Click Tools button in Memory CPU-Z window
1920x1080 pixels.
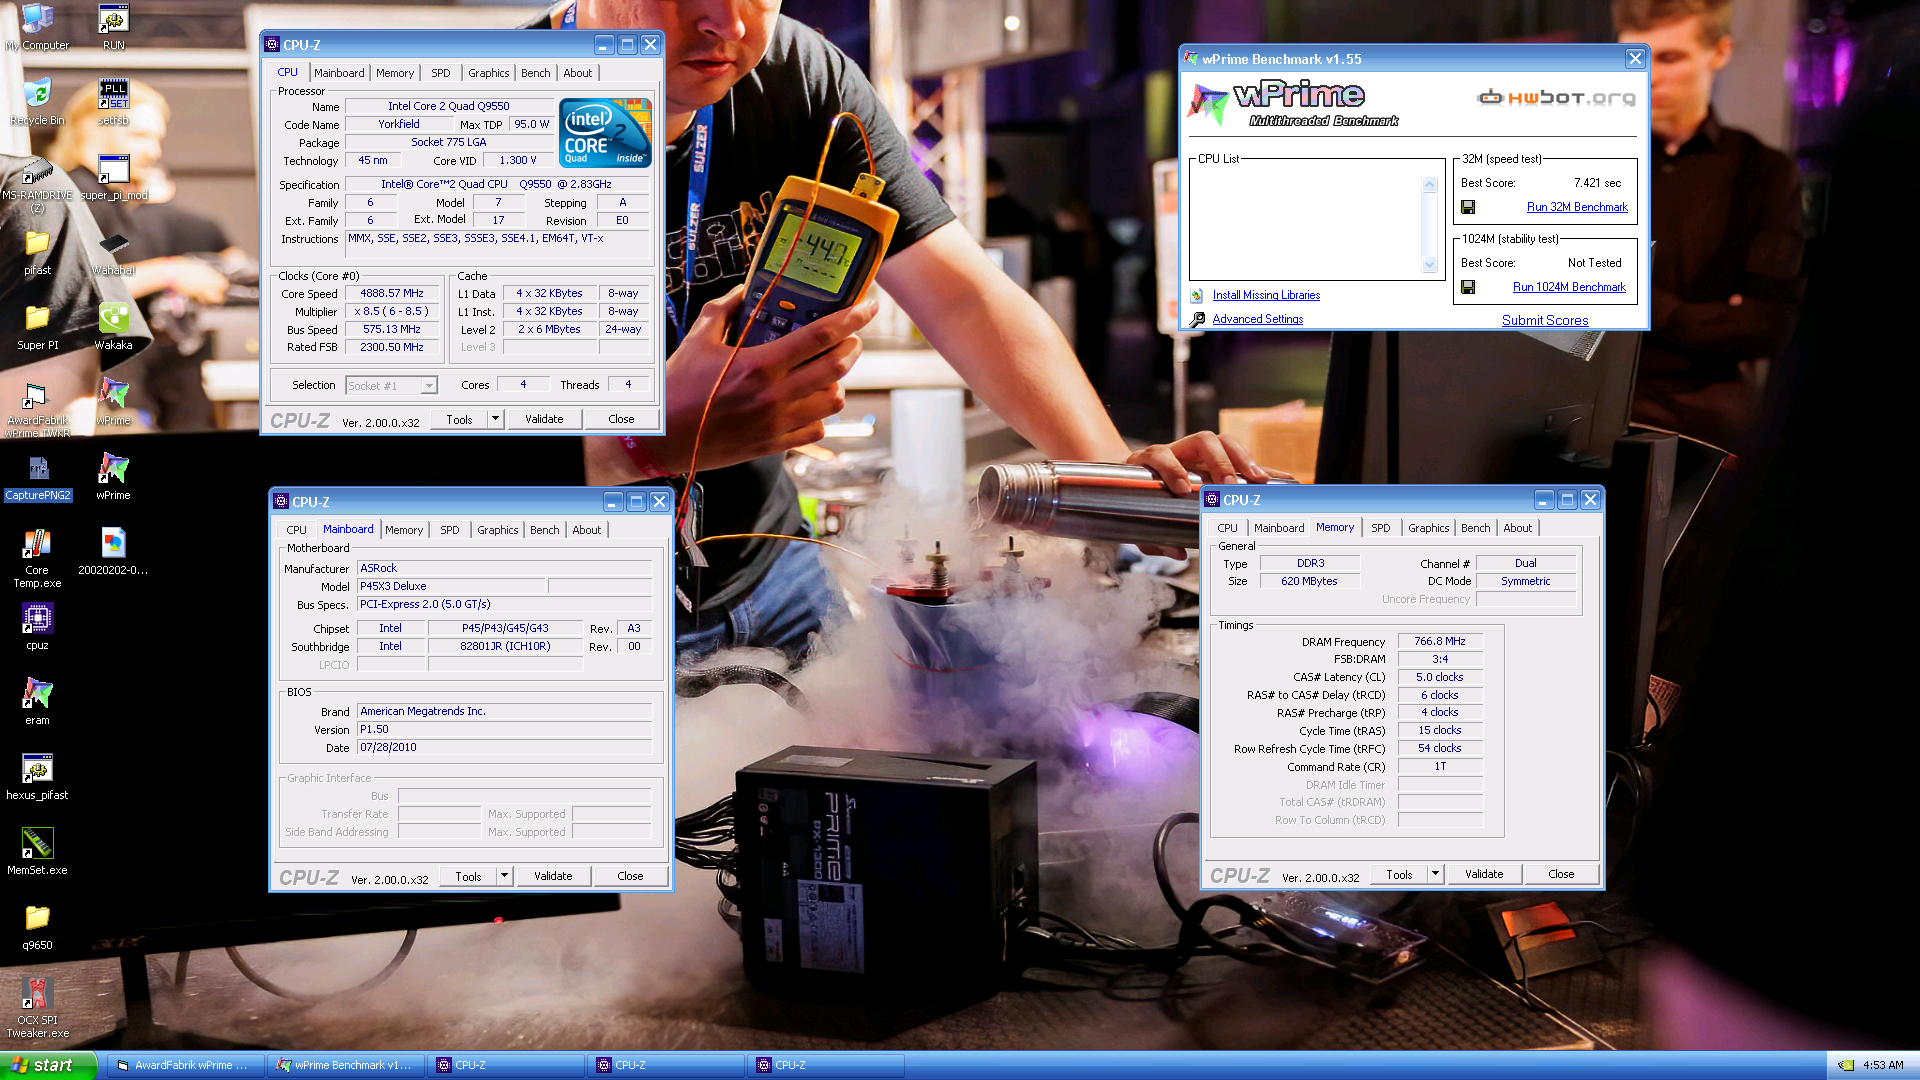[1400, 874]
